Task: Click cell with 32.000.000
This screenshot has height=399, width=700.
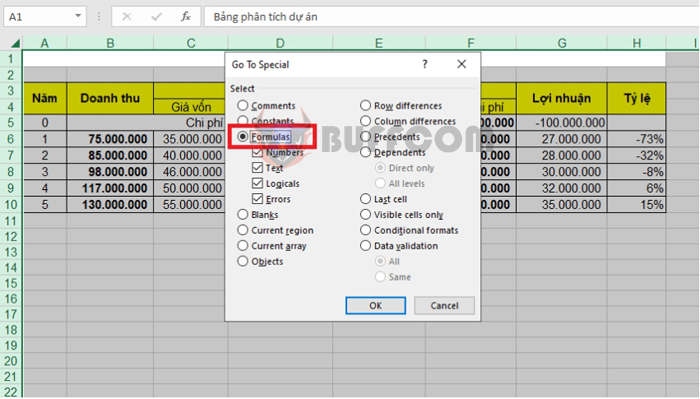Action: tap(562, 188)
